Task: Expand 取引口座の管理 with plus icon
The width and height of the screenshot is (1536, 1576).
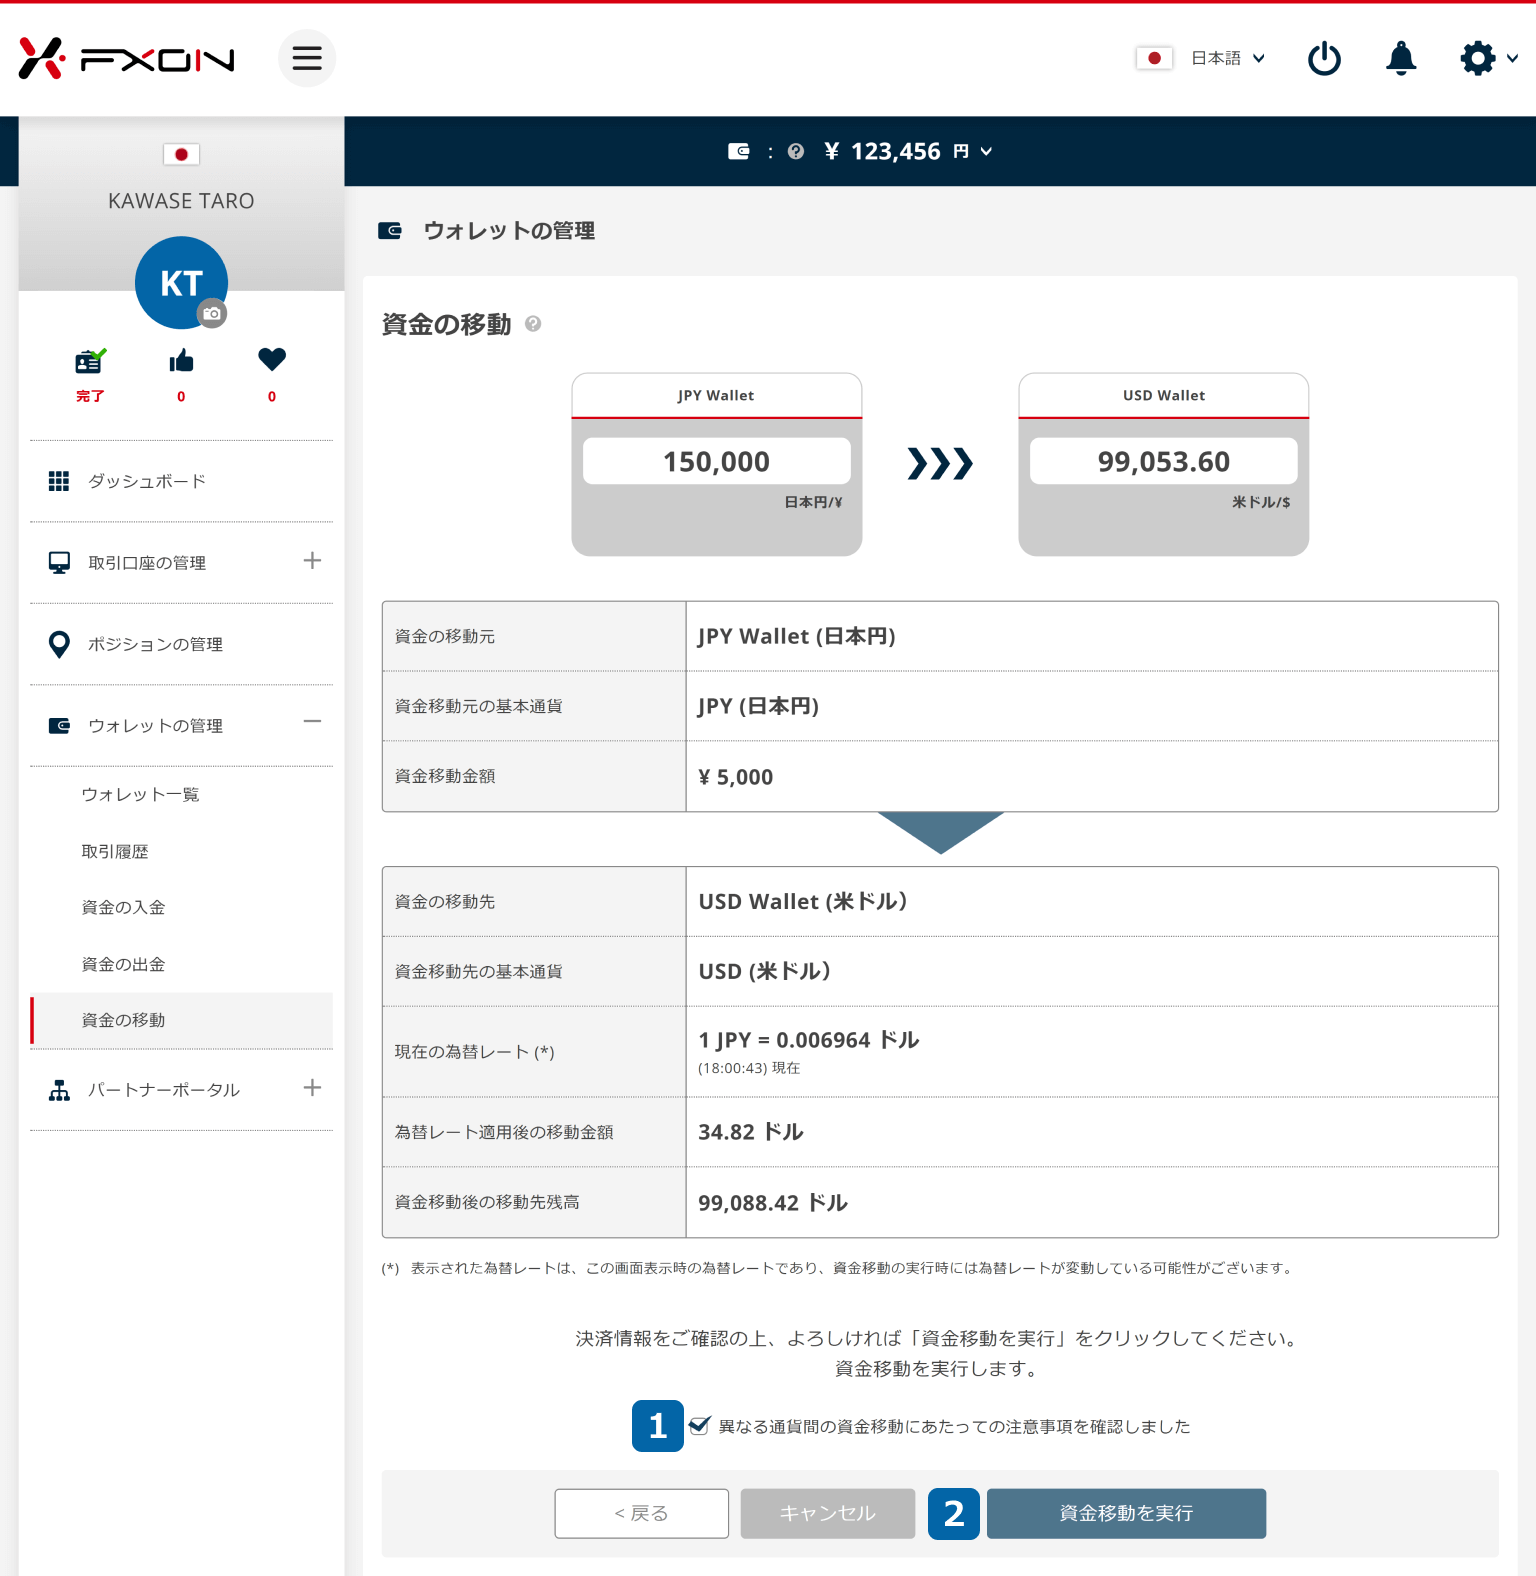Action: click(312, 561)
